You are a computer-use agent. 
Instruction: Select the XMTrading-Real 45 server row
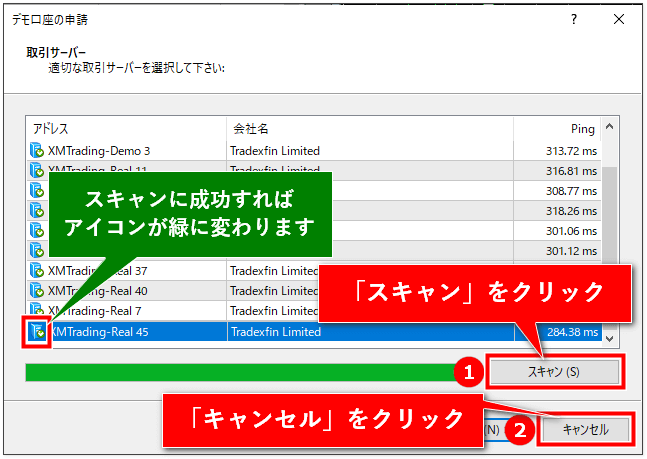(314, 331)
